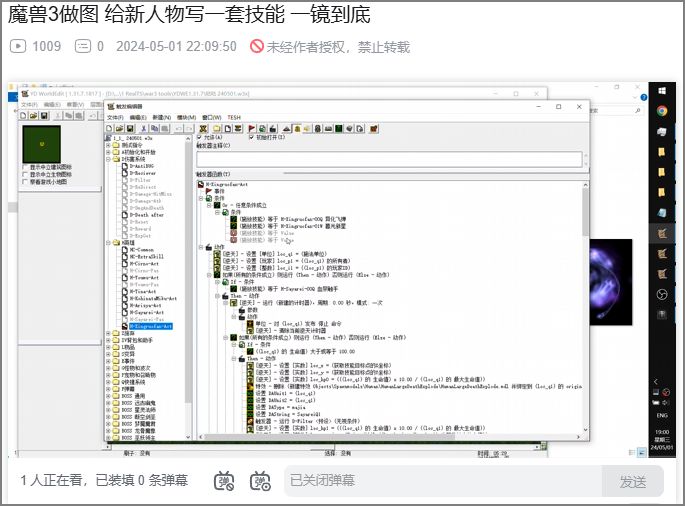Click the 已关闭弹幕 danmaku input field

click(x=443, y=481)
